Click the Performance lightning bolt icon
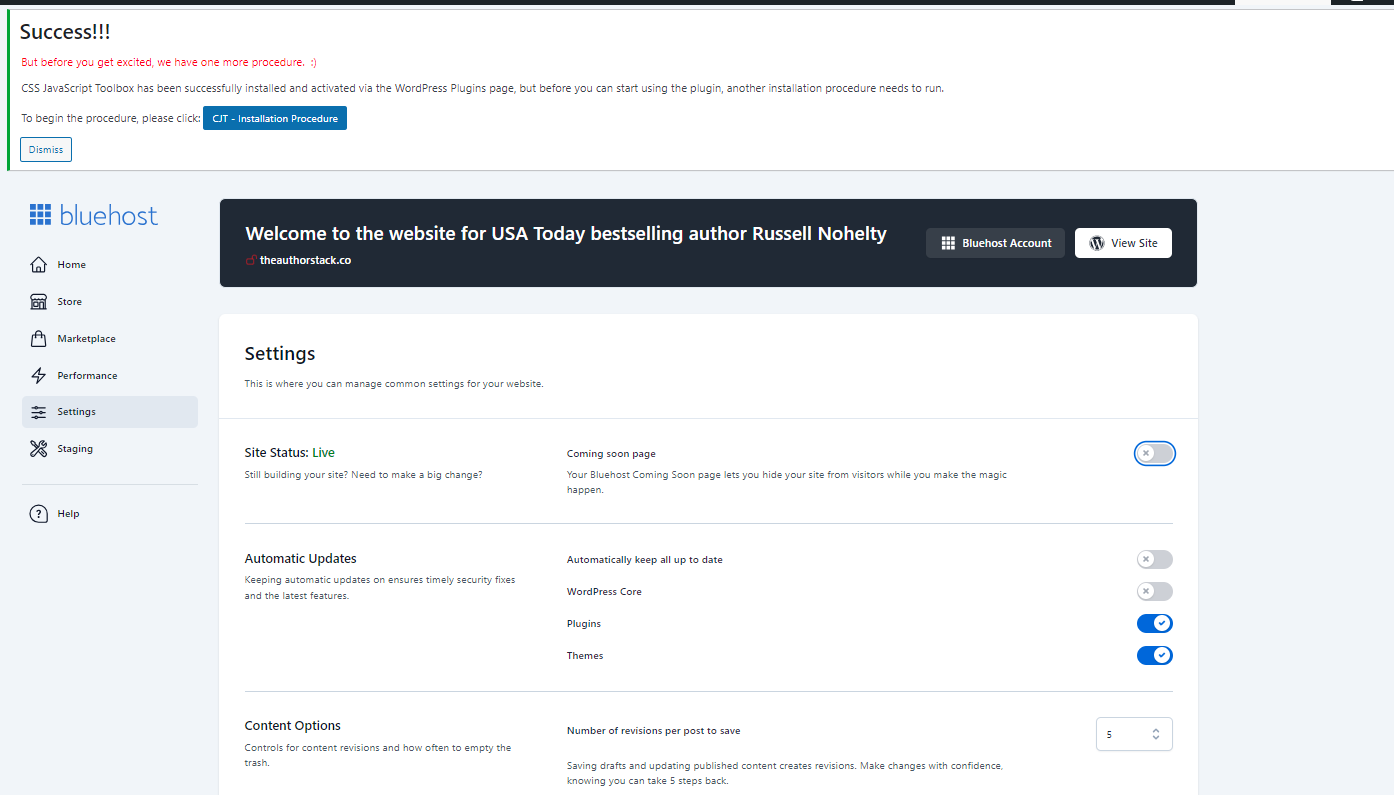Screen dimensions: 1394x795 point(39,376)
